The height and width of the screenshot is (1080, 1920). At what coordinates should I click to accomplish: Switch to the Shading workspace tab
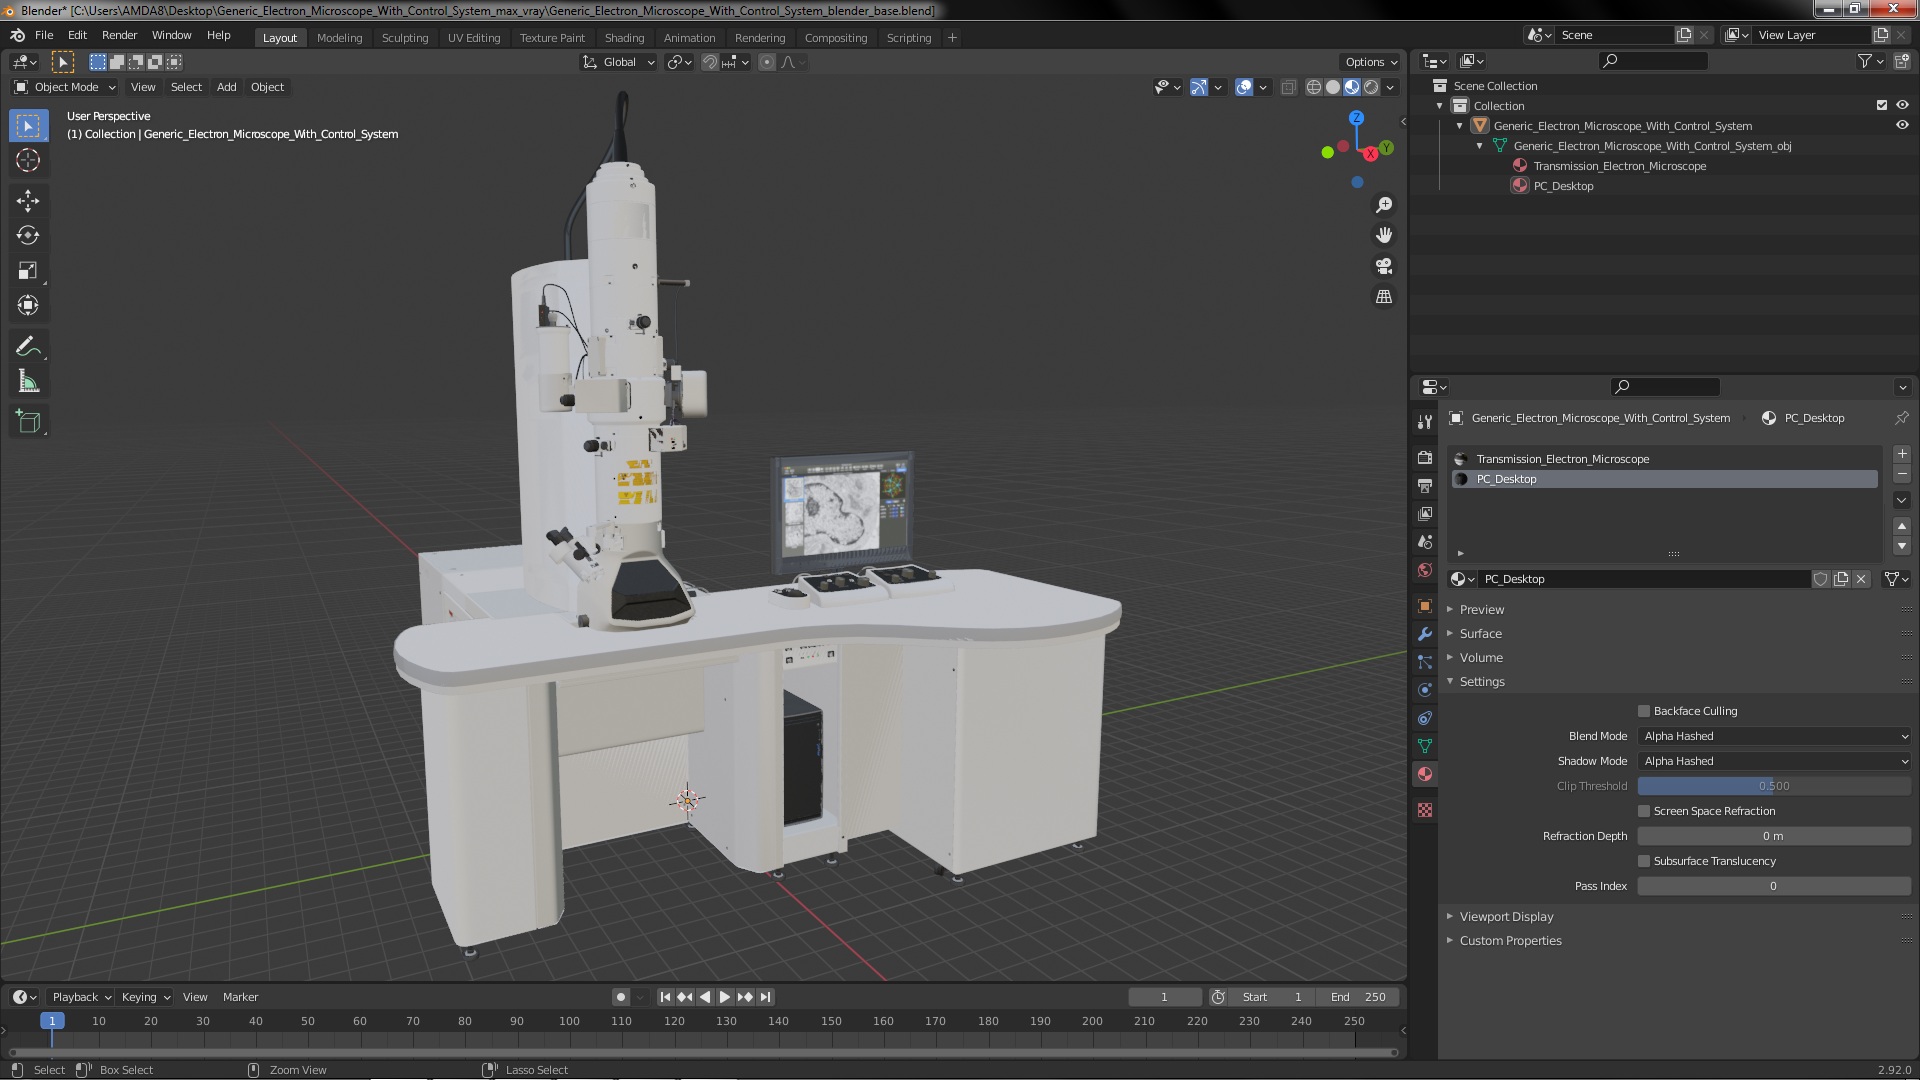tap(624, 38)
